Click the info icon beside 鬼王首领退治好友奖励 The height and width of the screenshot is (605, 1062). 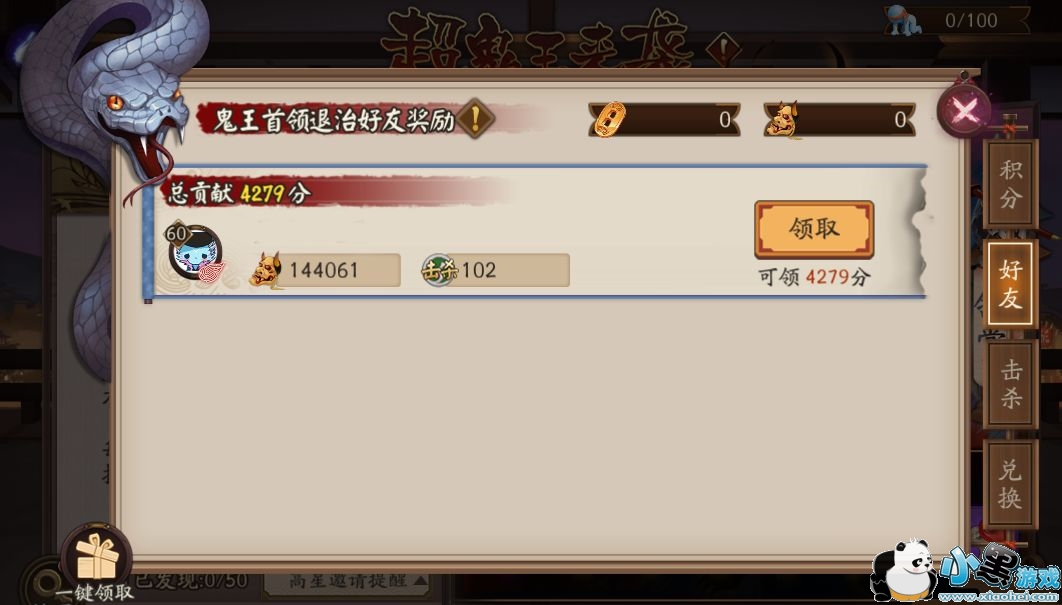475,119
